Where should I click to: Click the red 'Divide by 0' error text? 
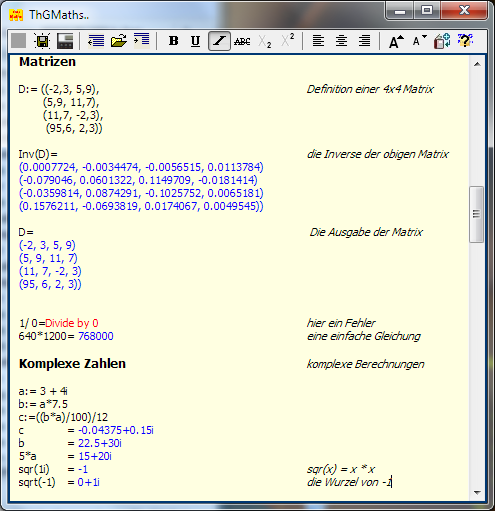click(72, 323)
